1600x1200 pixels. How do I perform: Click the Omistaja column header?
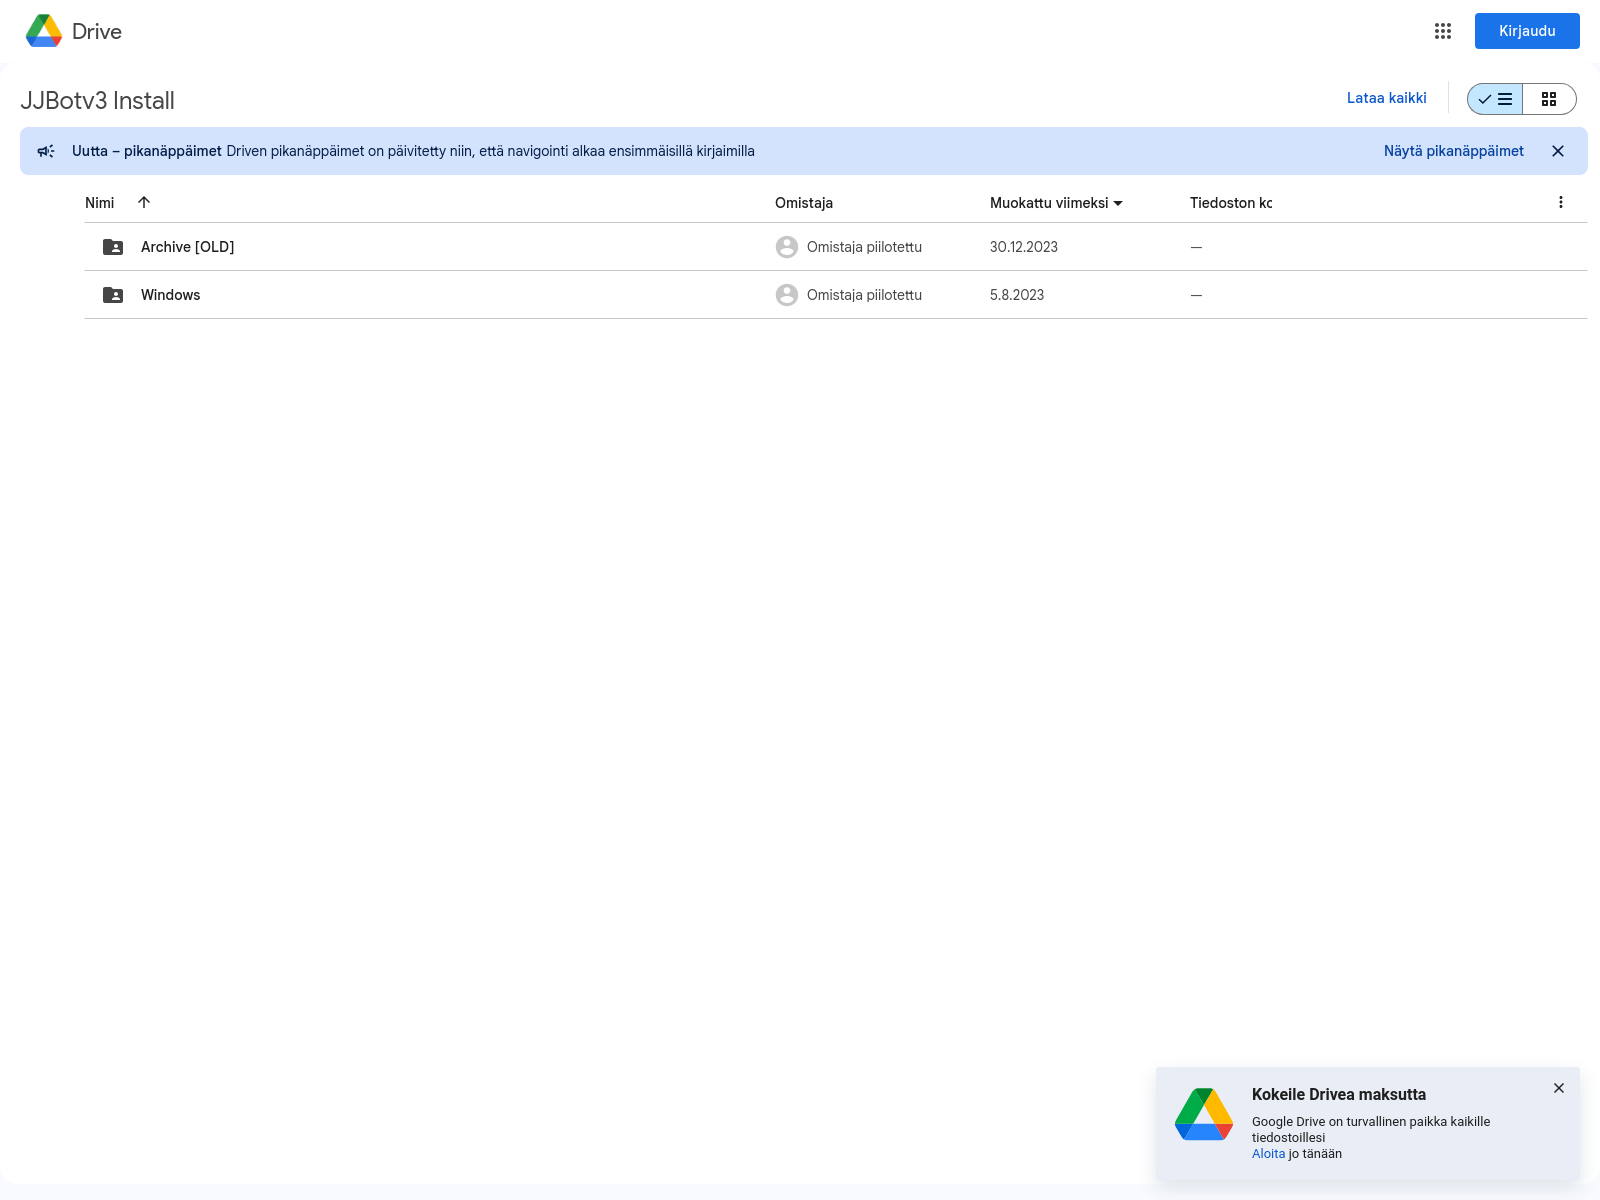[x=804, y=203]
